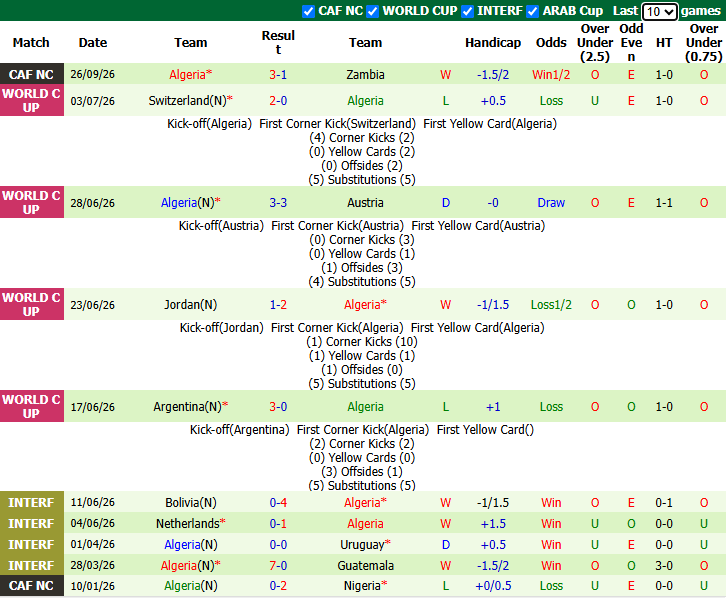Click the 0-1 result against Netherlands
Viewport: 726px width, 598px height.
pos(278,523)
